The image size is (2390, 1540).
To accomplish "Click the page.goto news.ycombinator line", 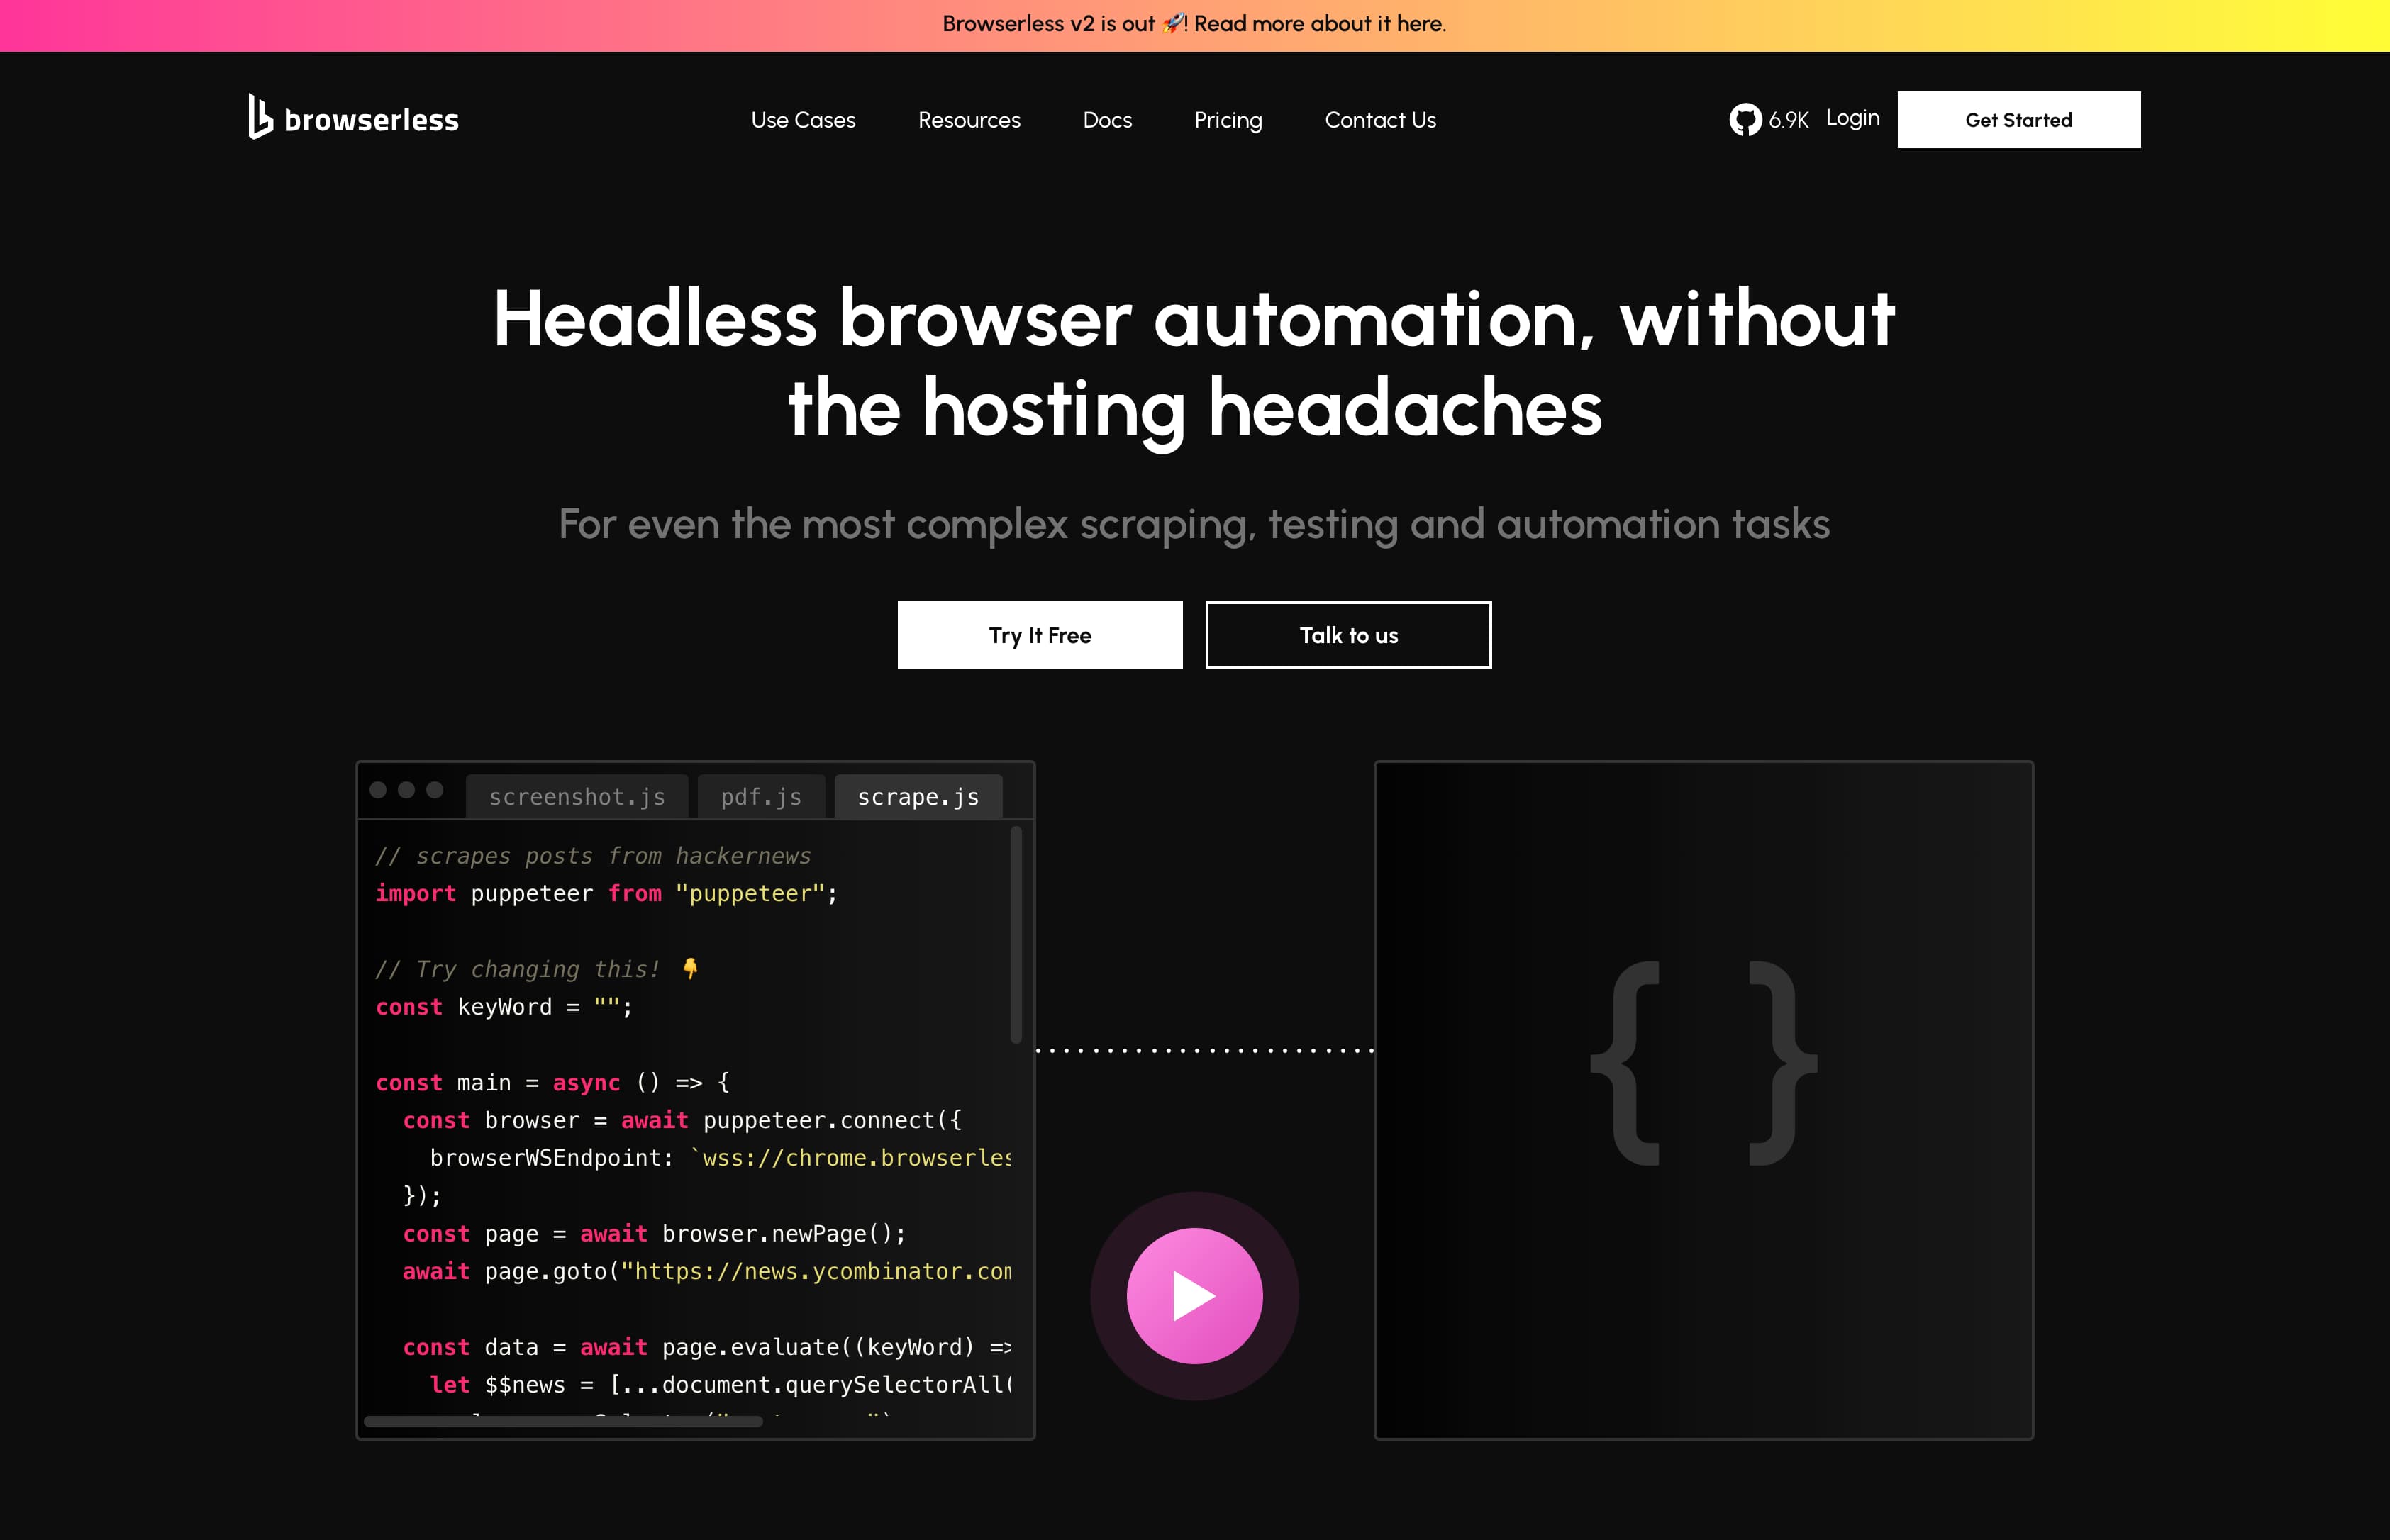I will (x=706, y=1272).
